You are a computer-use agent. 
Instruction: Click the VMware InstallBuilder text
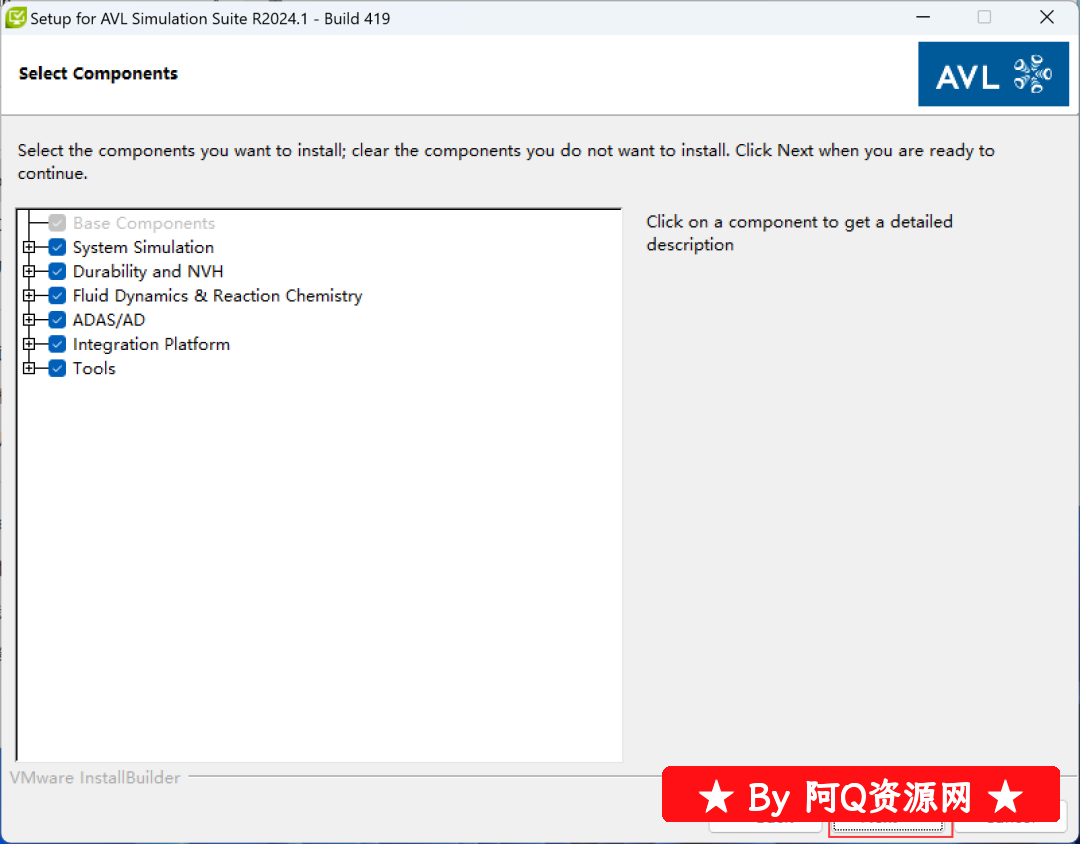point(95,777)
